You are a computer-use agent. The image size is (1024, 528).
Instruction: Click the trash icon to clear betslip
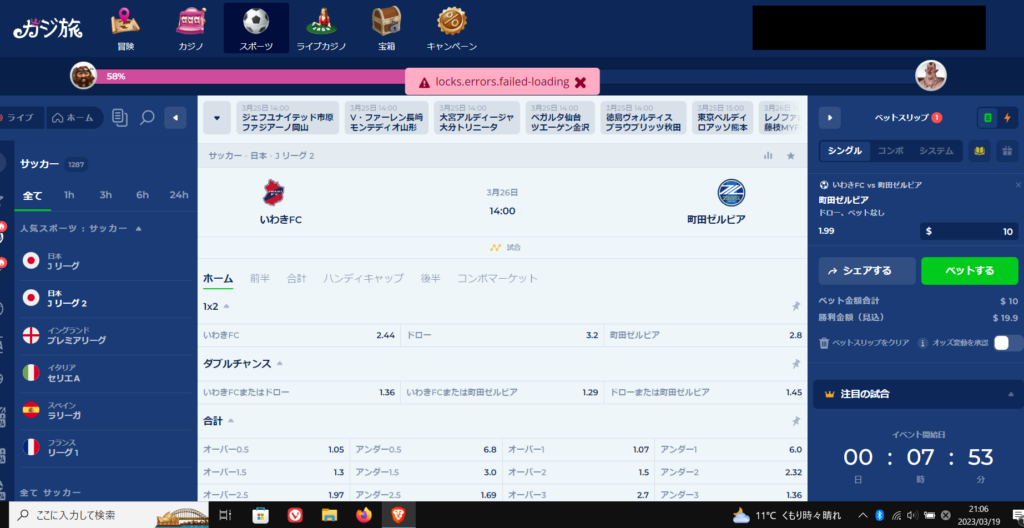[824, 342]
